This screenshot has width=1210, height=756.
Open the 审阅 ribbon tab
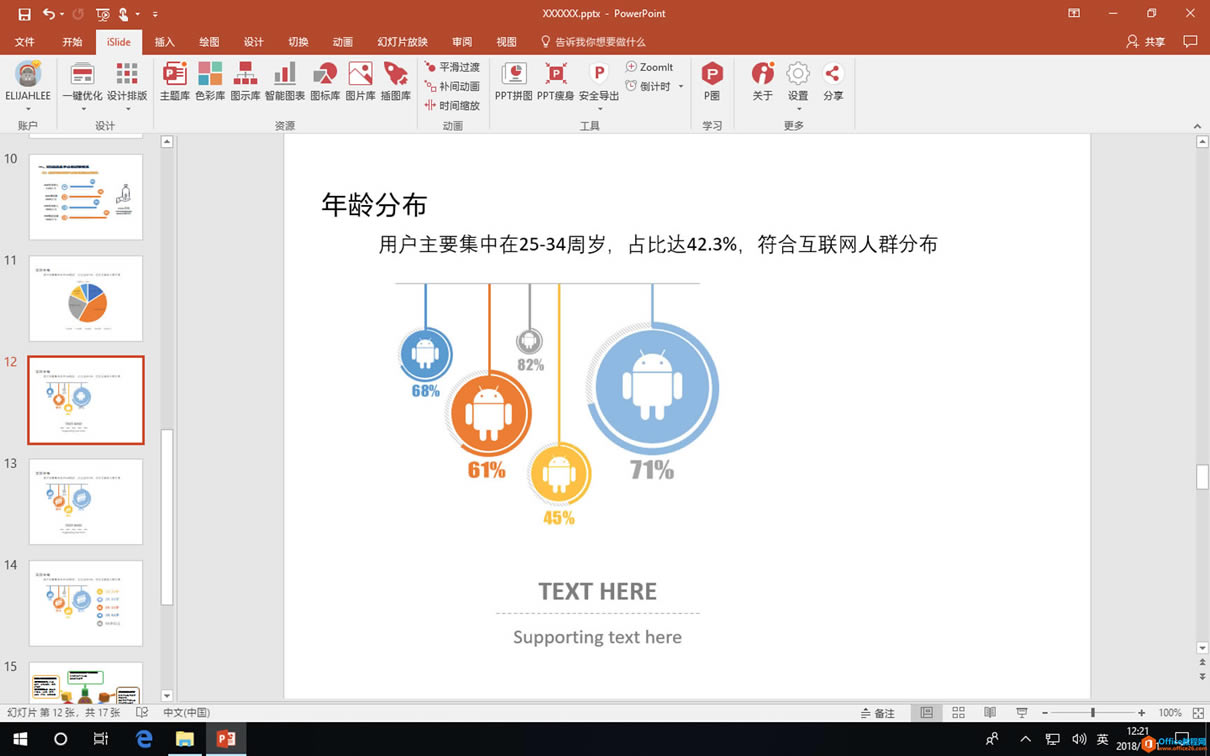click(x=461, y=42)
